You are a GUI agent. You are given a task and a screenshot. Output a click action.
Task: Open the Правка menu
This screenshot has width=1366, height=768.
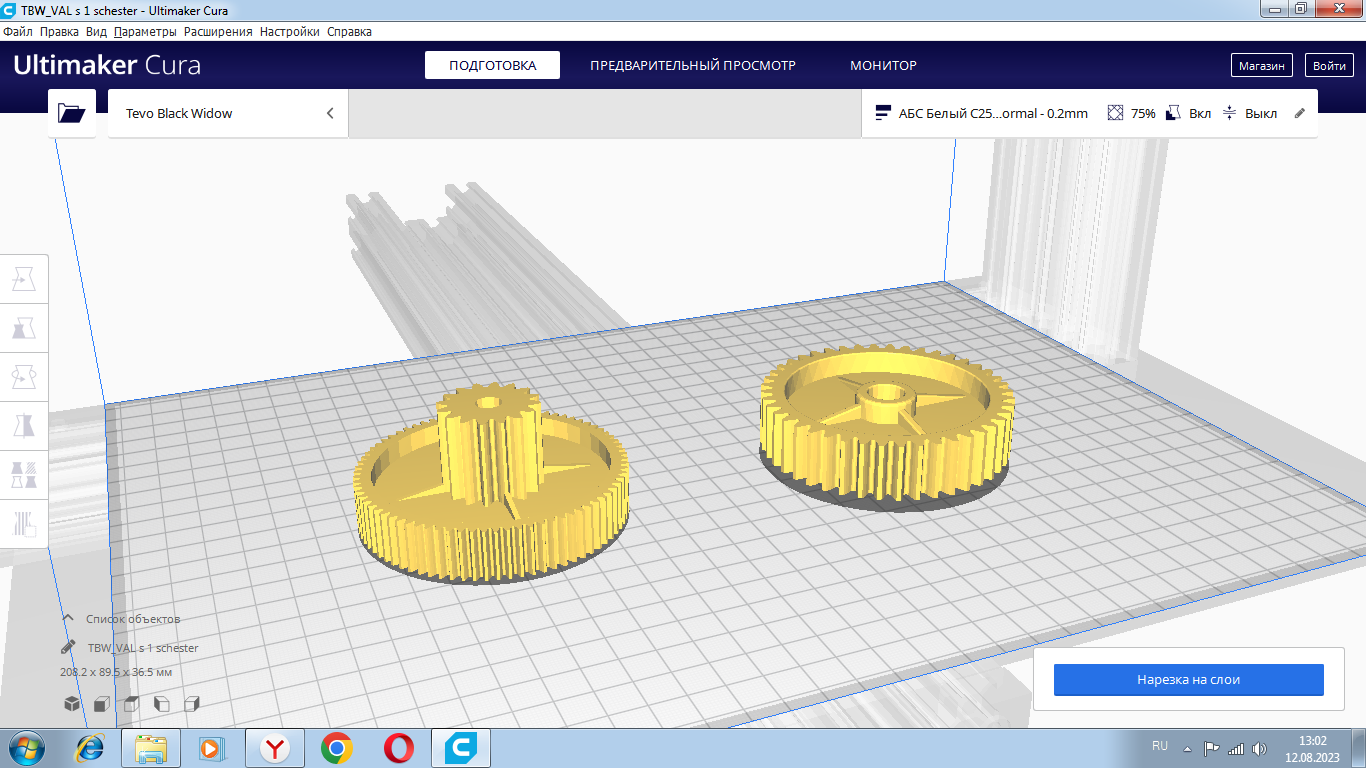click(x=59, y=32)
